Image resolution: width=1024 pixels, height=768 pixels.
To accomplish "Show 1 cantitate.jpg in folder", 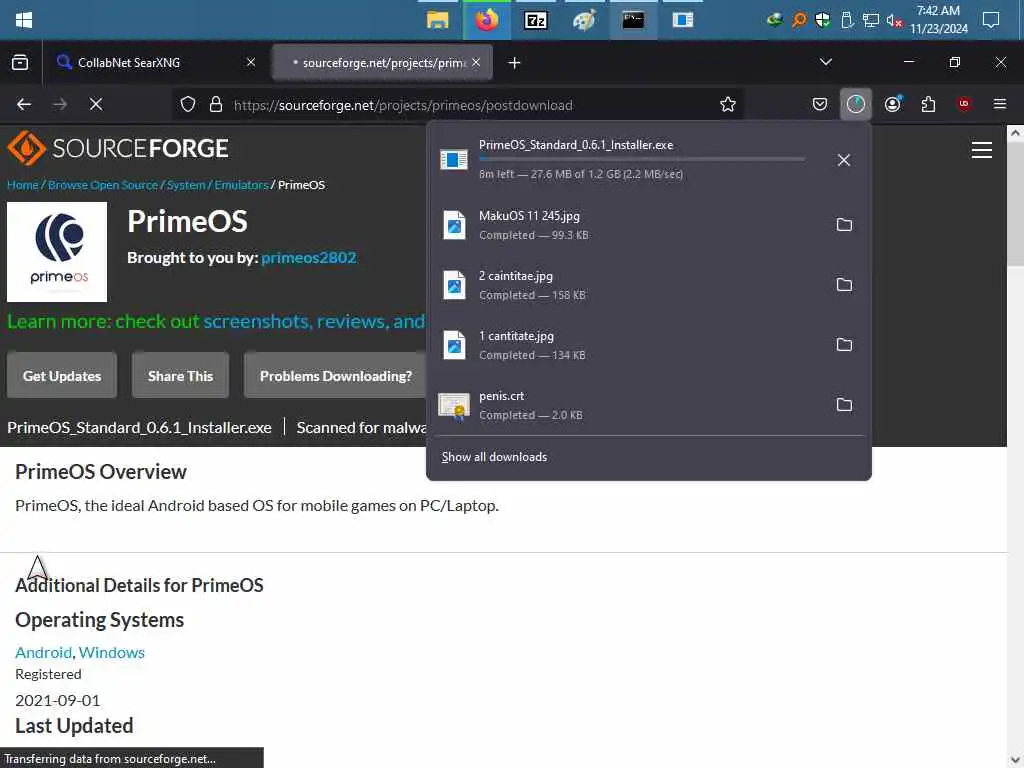I will (x=844, y=345).
